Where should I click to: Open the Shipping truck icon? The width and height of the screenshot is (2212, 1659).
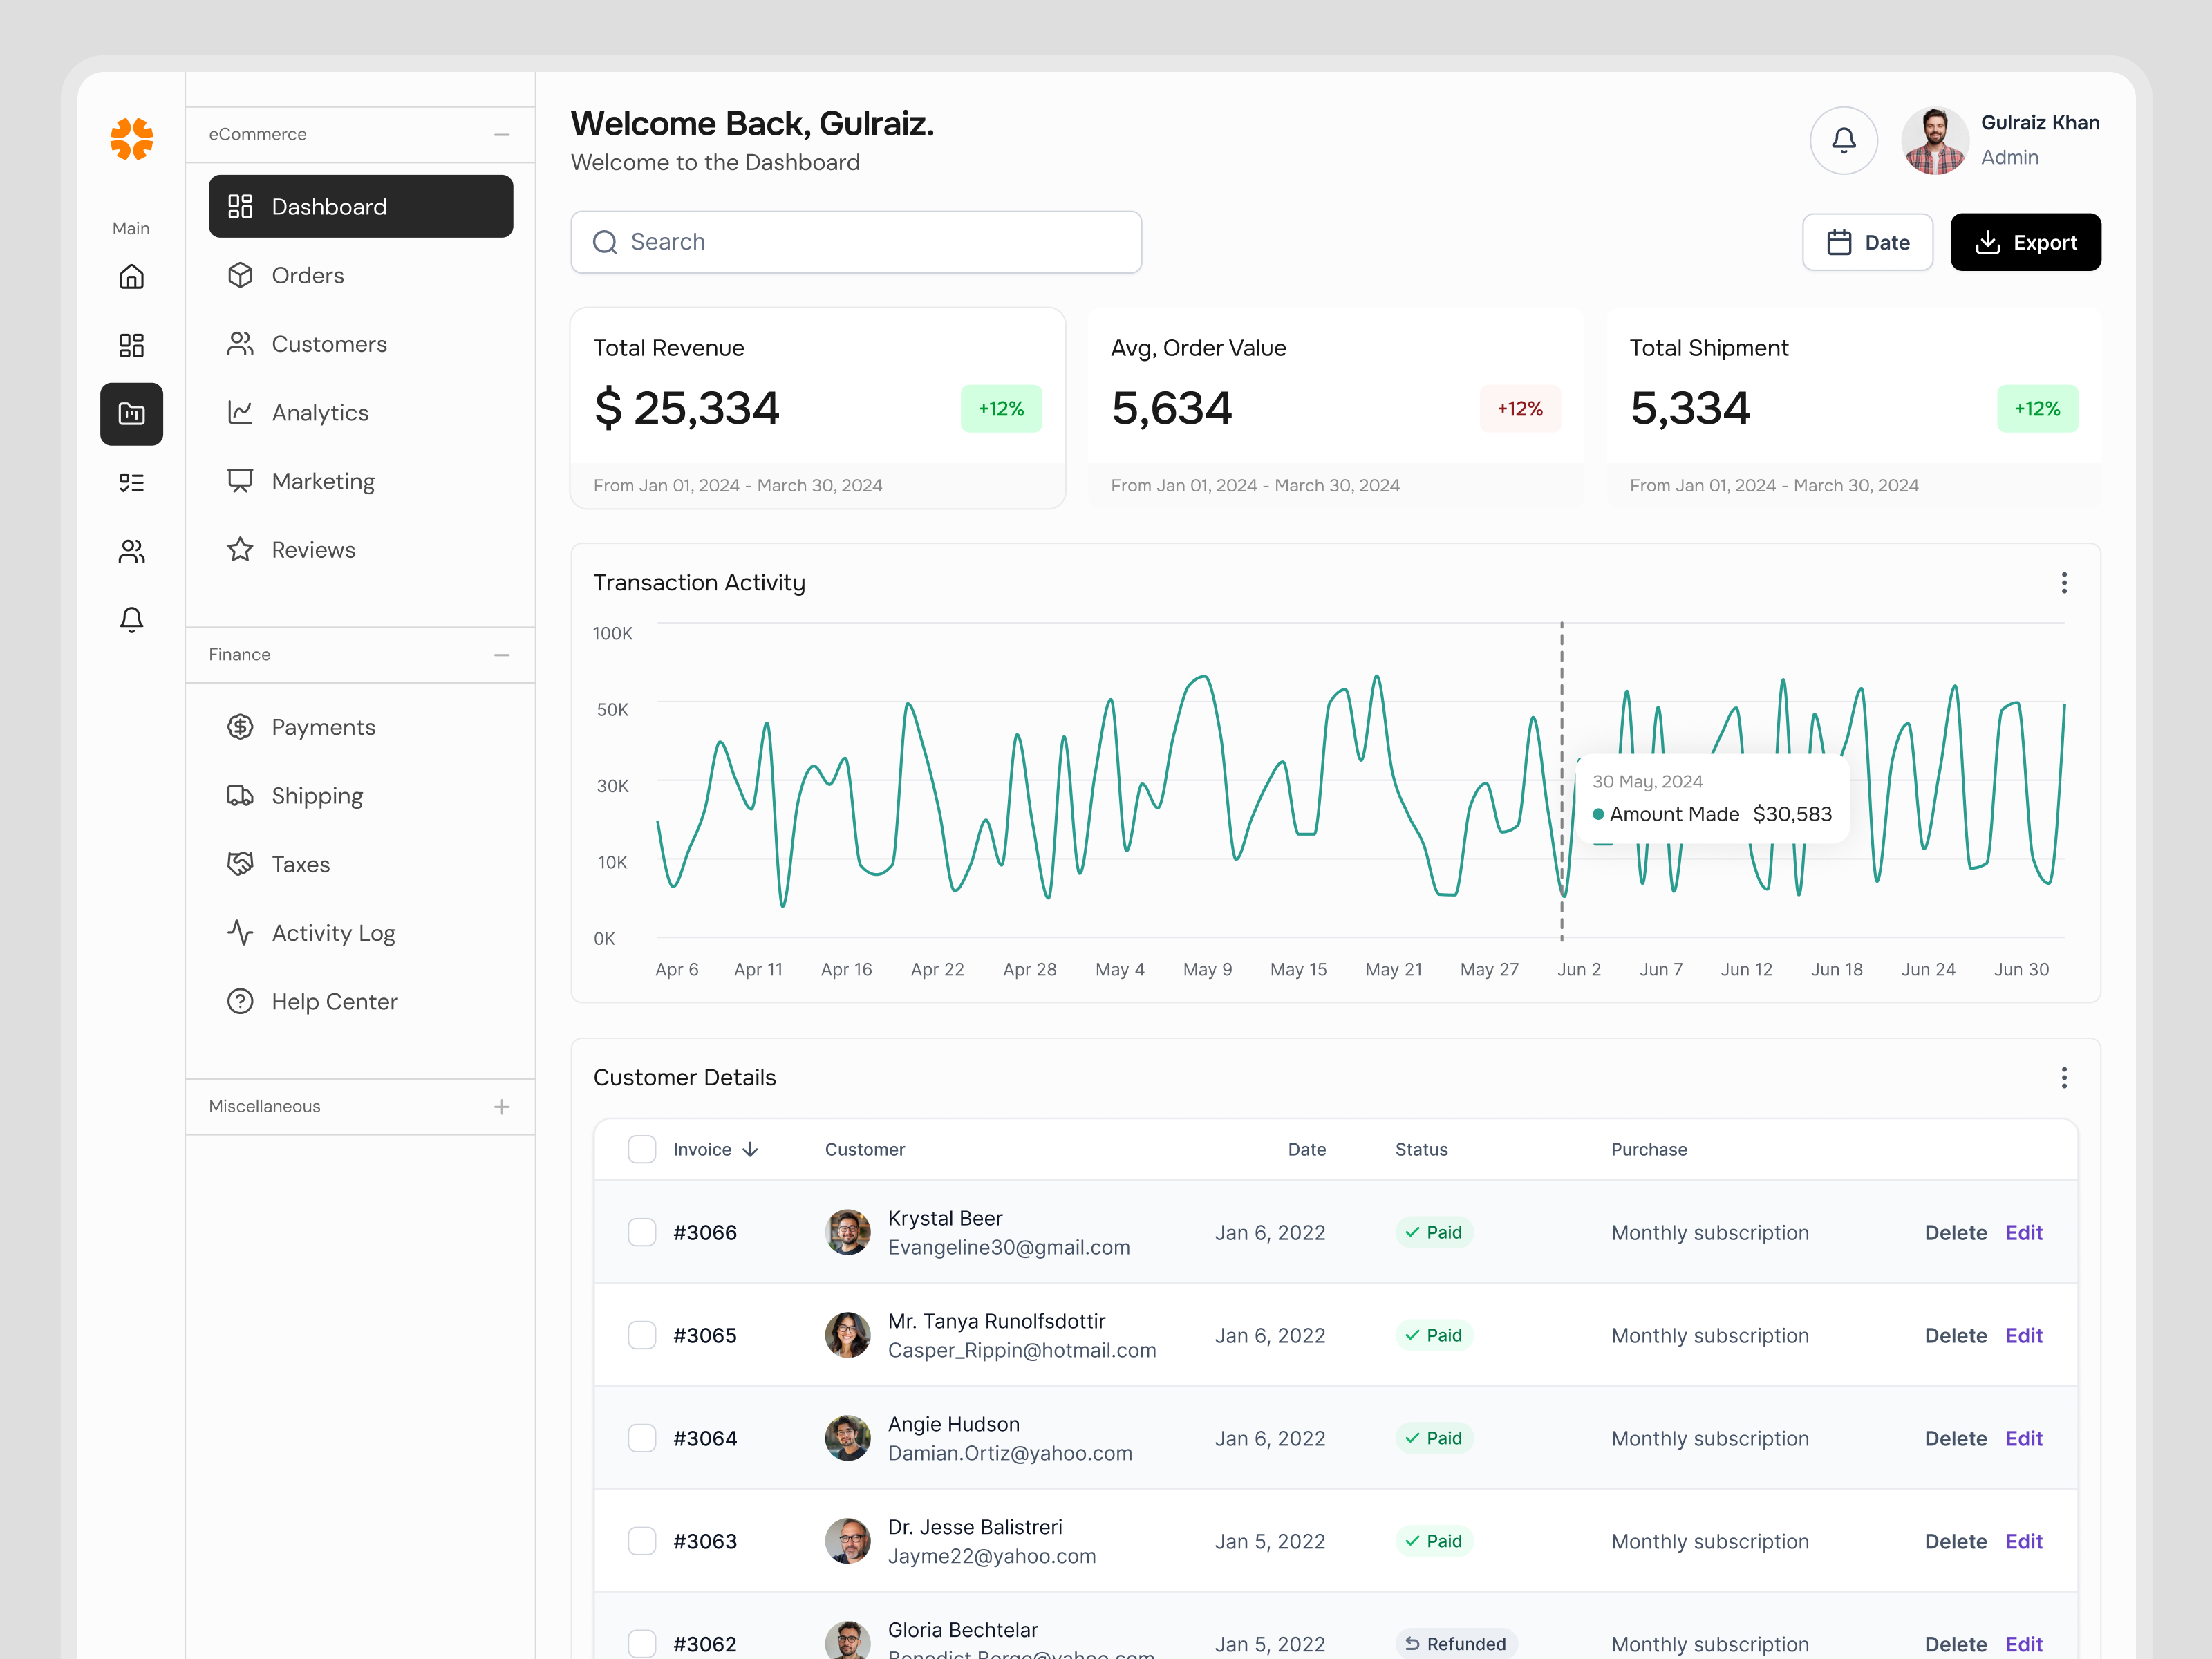pos(240,795)
